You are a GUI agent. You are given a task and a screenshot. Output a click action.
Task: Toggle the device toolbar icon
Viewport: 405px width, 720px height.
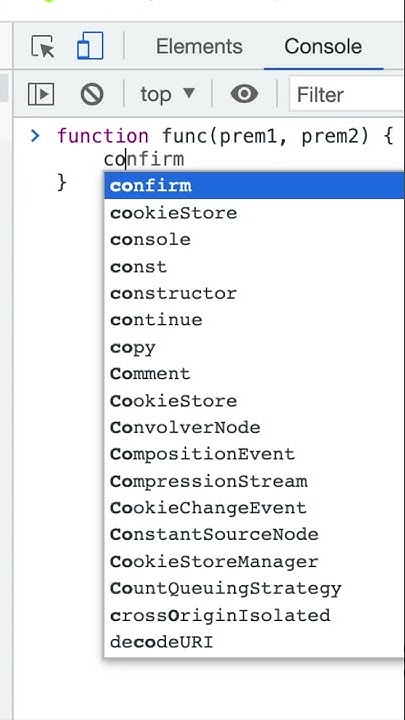(x=90, y=46)
